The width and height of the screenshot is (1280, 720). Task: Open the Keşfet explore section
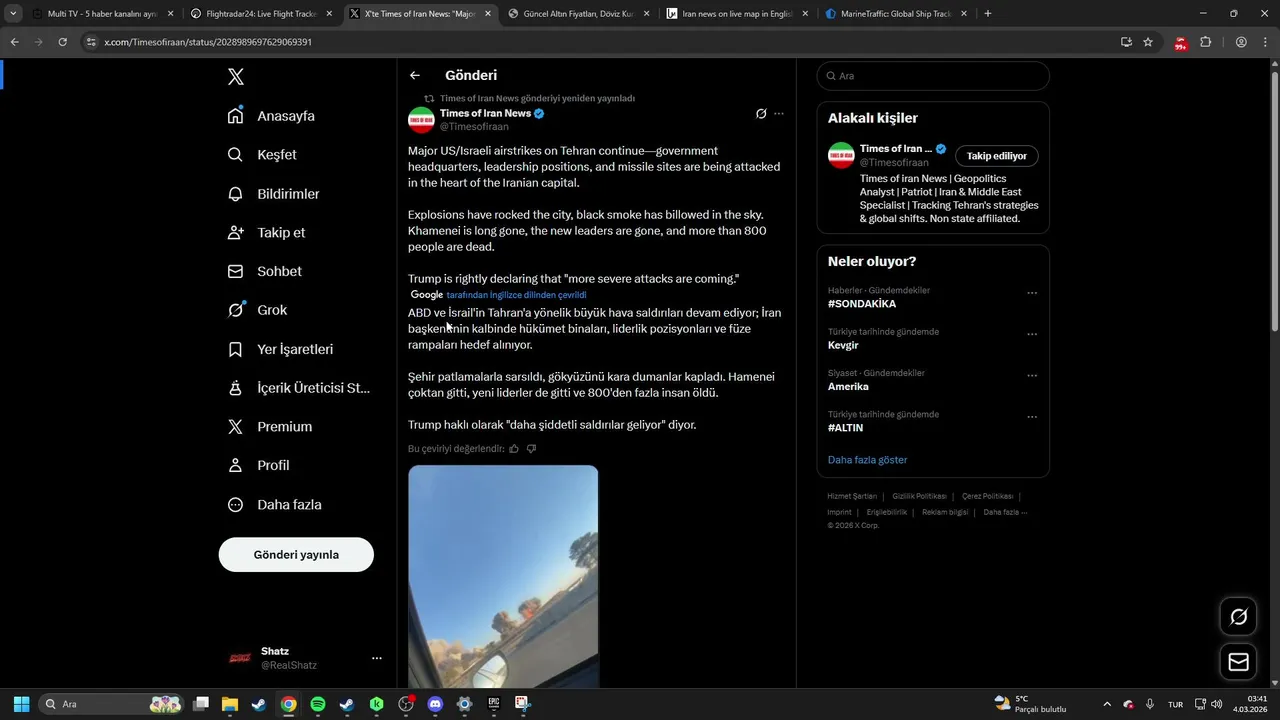coord(262,155)
